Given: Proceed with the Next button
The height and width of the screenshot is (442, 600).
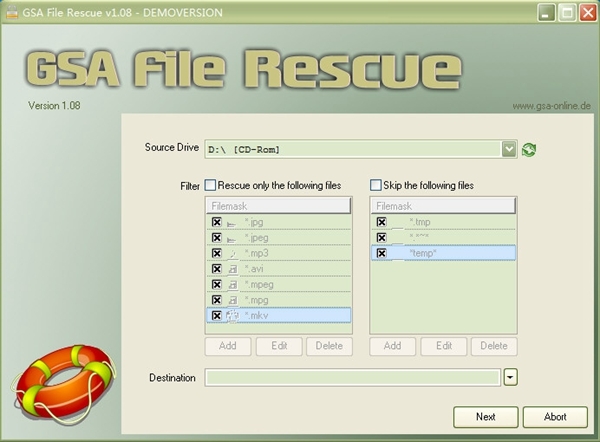Looking at the screenshot, I should (486, 417).
